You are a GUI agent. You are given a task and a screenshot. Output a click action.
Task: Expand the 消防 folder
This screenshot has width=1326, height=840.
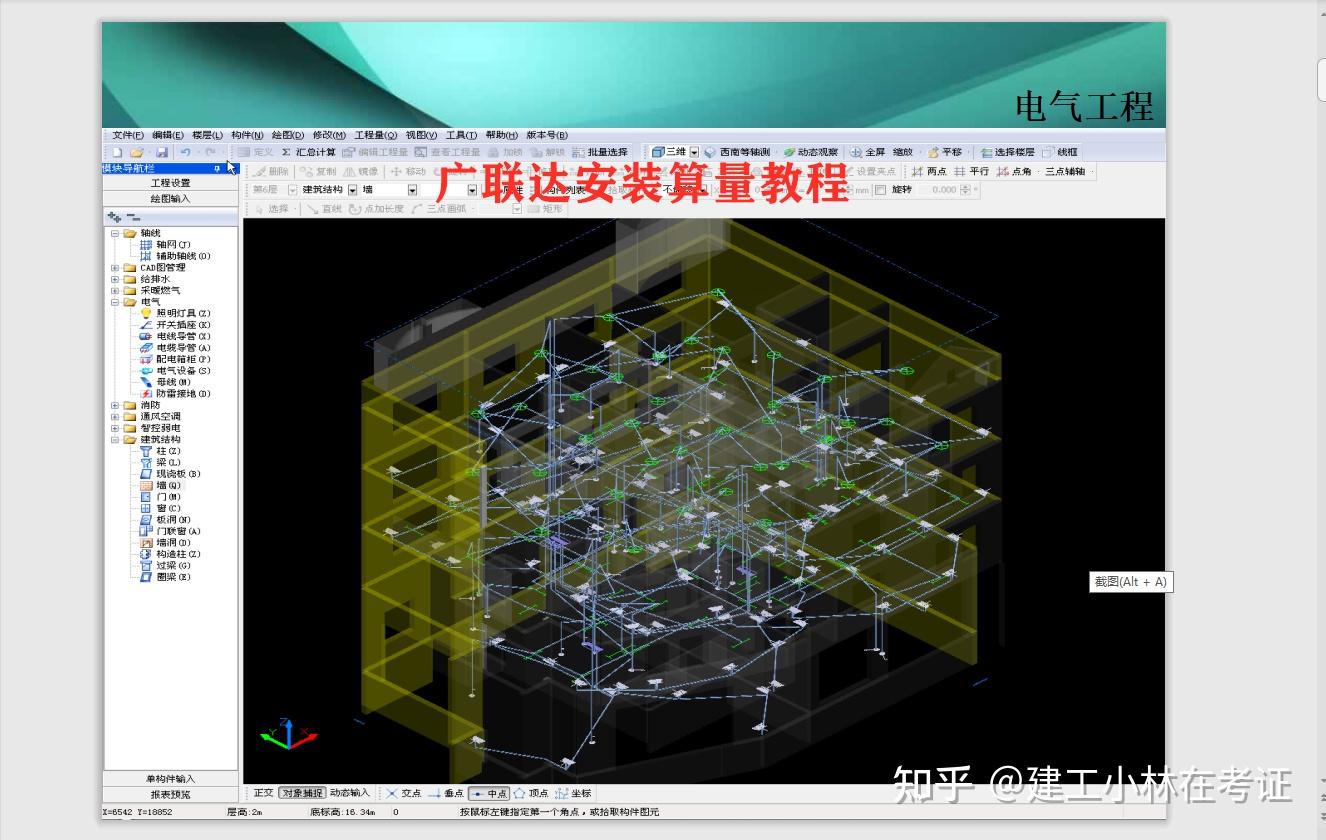[x=115, y=405]
